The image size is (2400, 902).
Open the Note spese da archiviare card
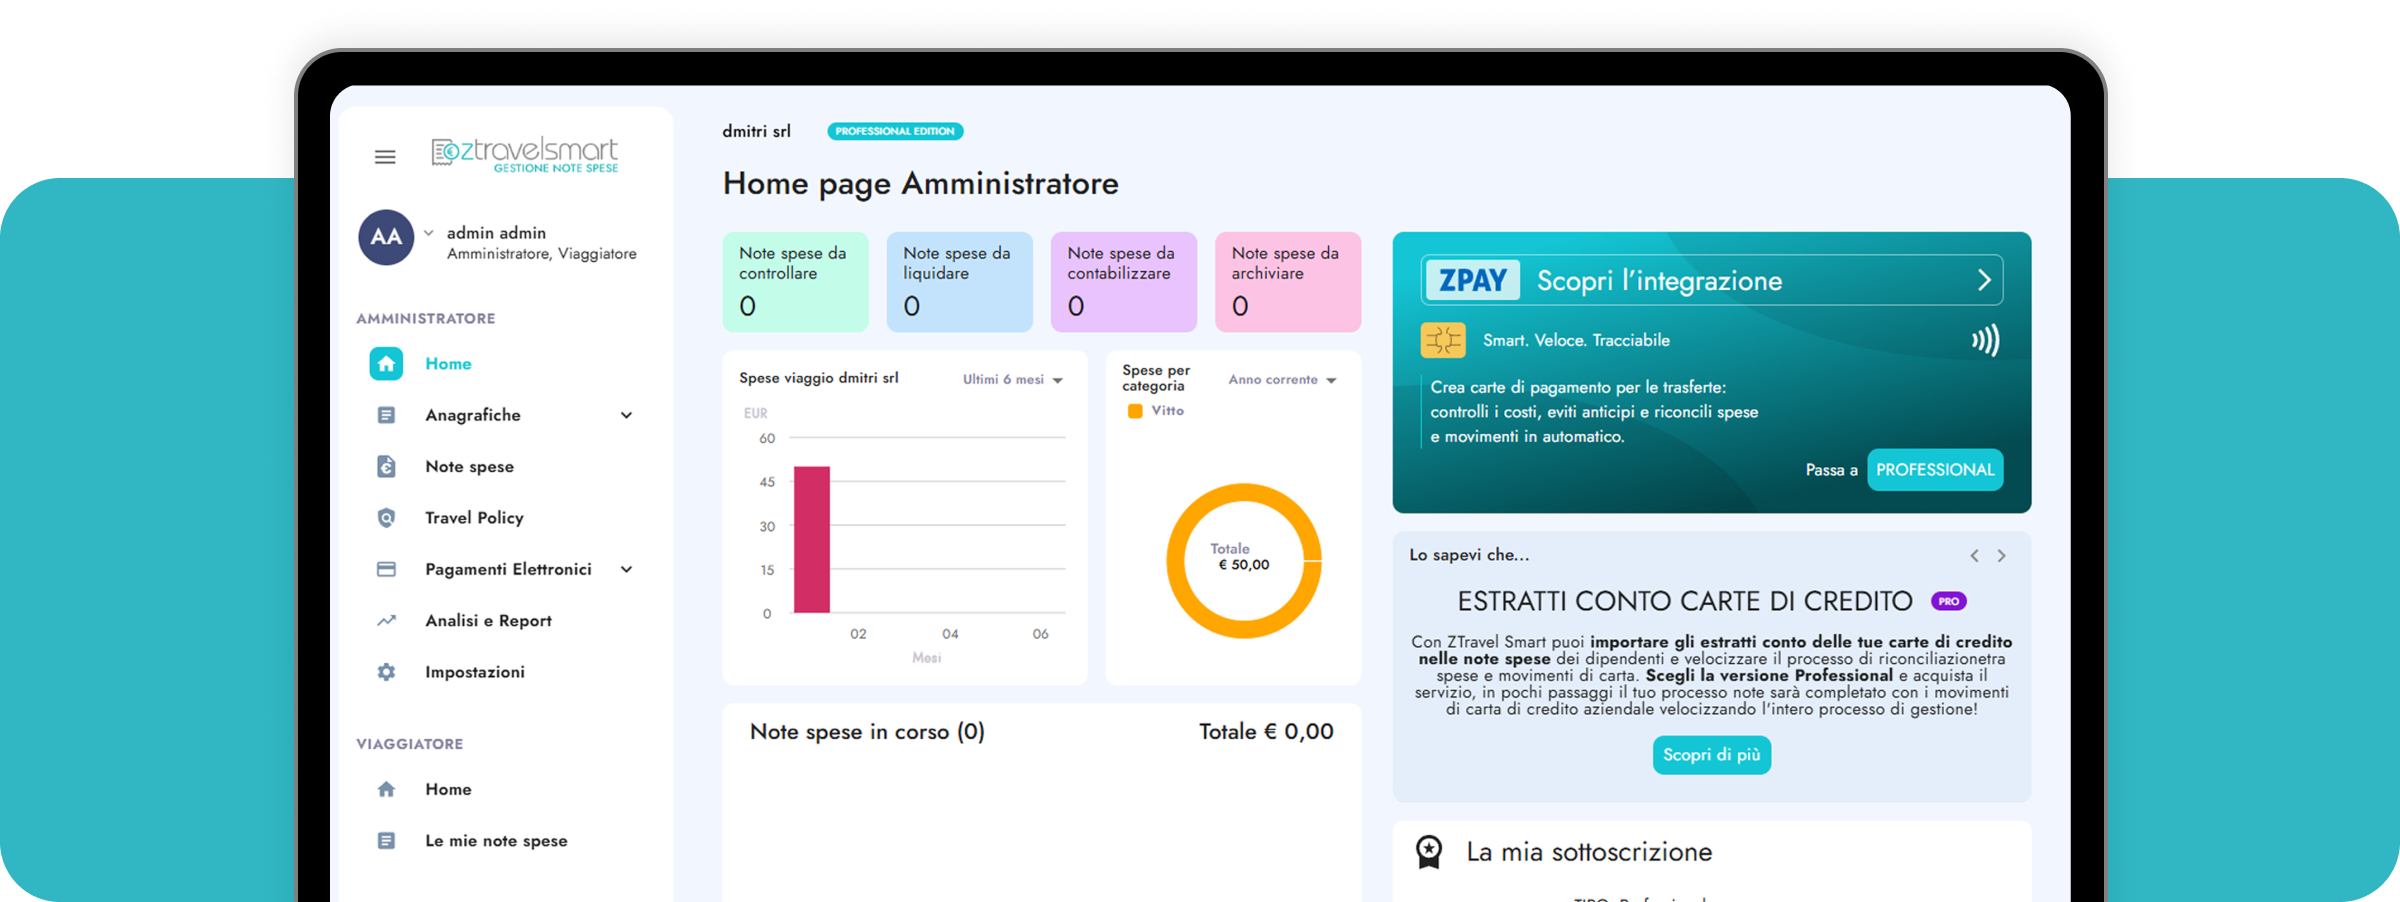1288,282
